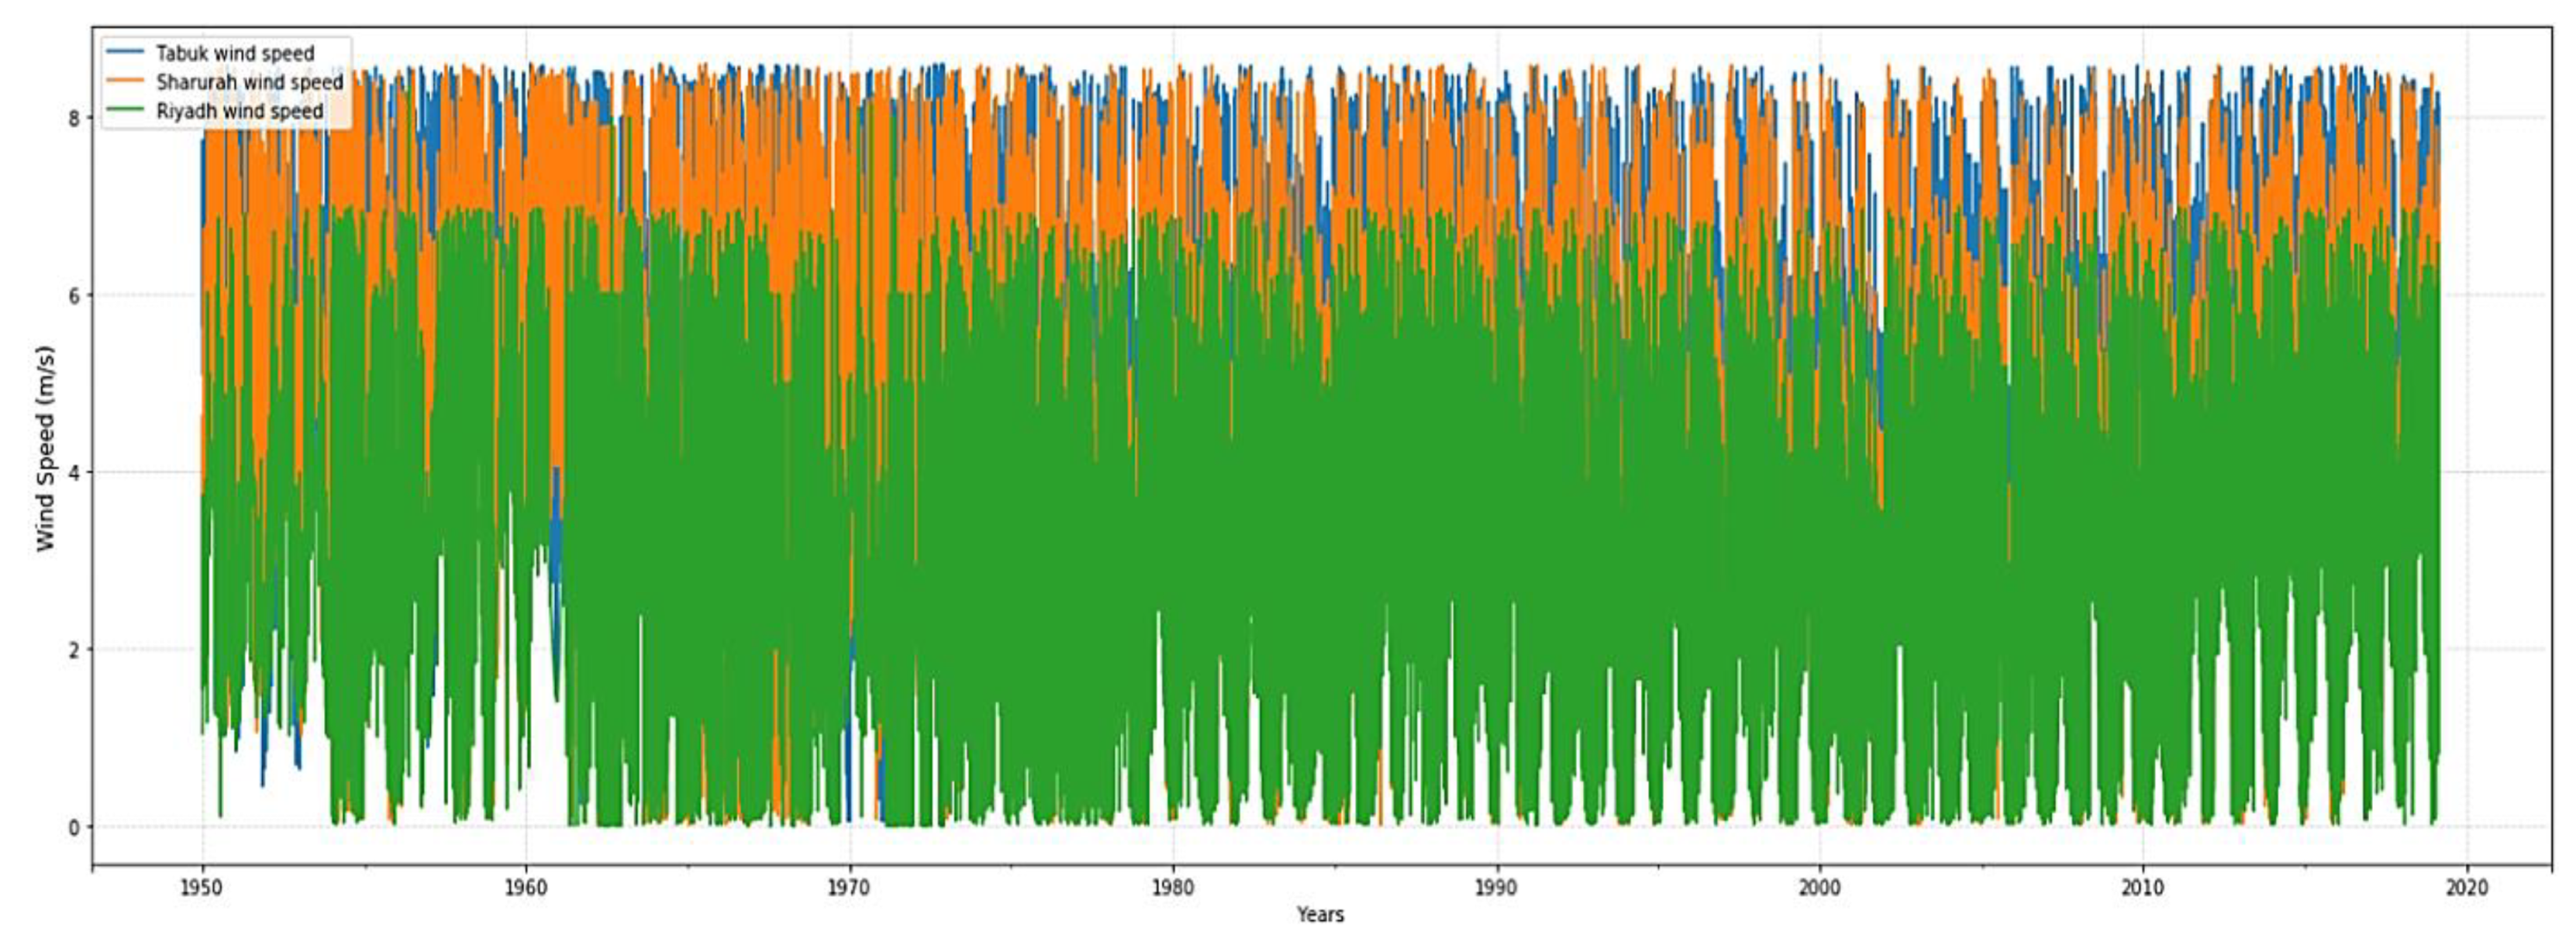
Task: Click the 1970 x-axis tick label
Action: [x=849, y=888]
